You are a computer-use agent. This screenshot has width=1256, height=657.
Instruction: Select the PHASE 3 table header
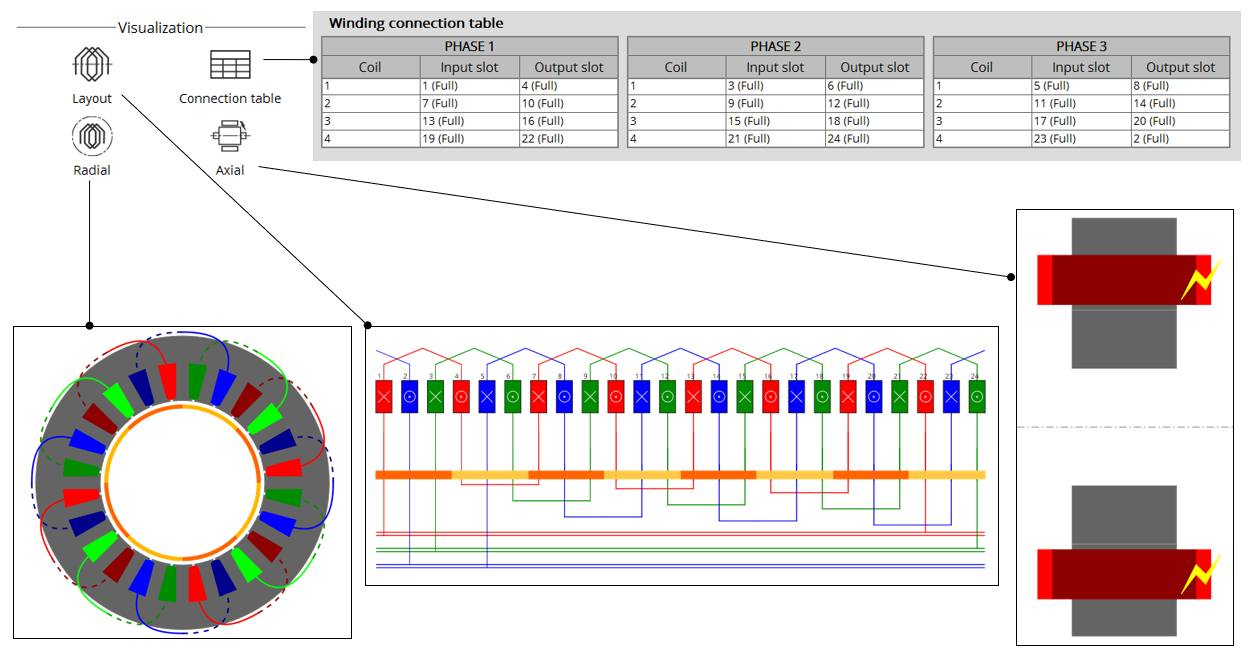click(1081, 47)
